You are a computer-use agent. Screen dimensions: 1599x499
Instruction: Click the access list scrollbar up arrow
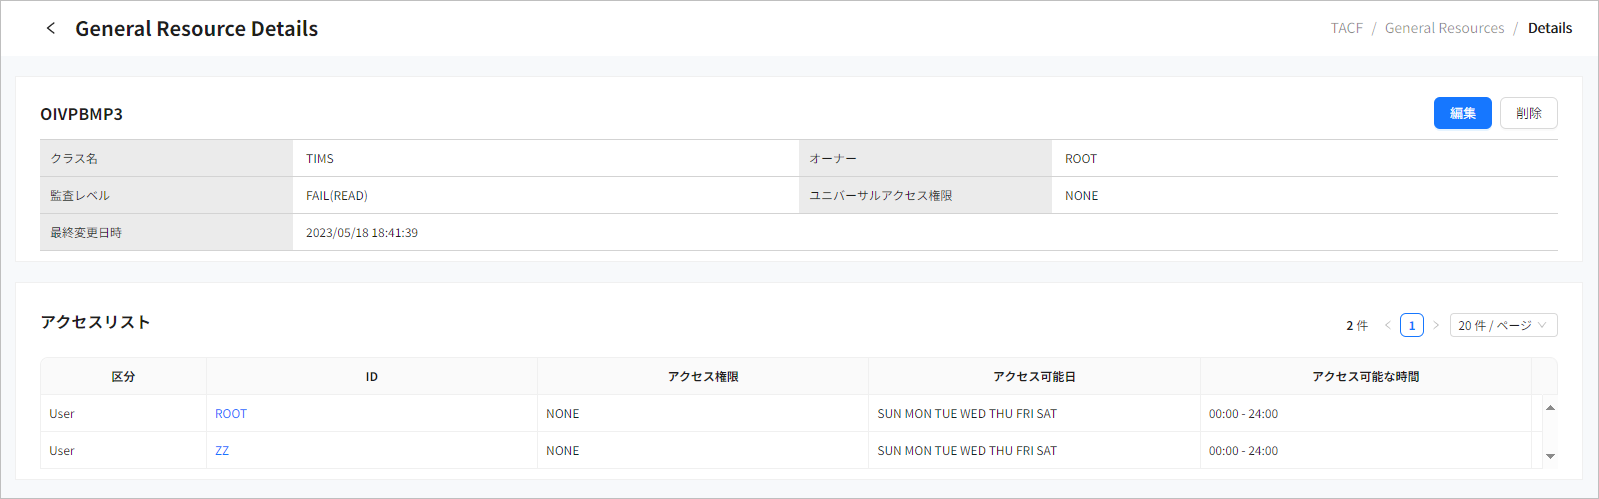pyautogui.click(x=1550, y=408)
